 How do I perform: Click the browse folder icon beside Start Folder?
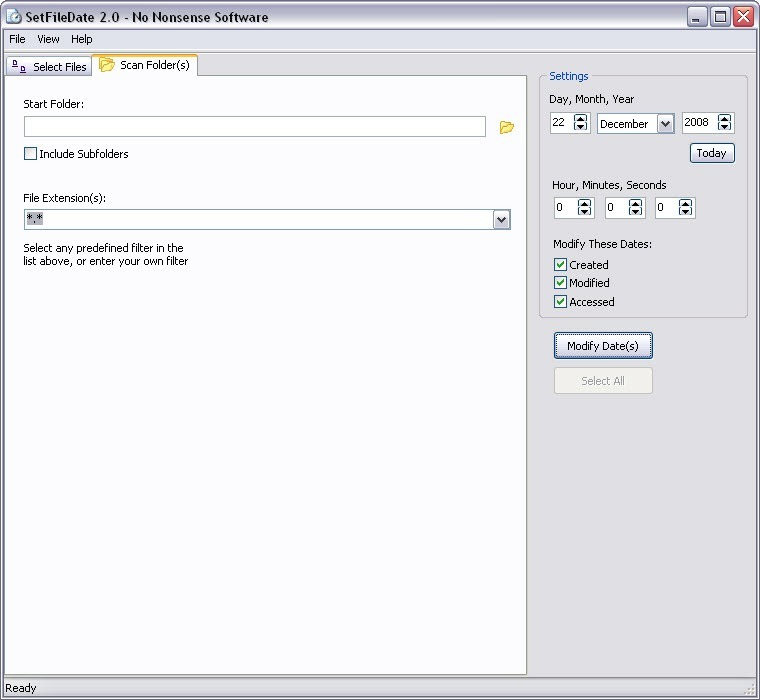[506, 127]
